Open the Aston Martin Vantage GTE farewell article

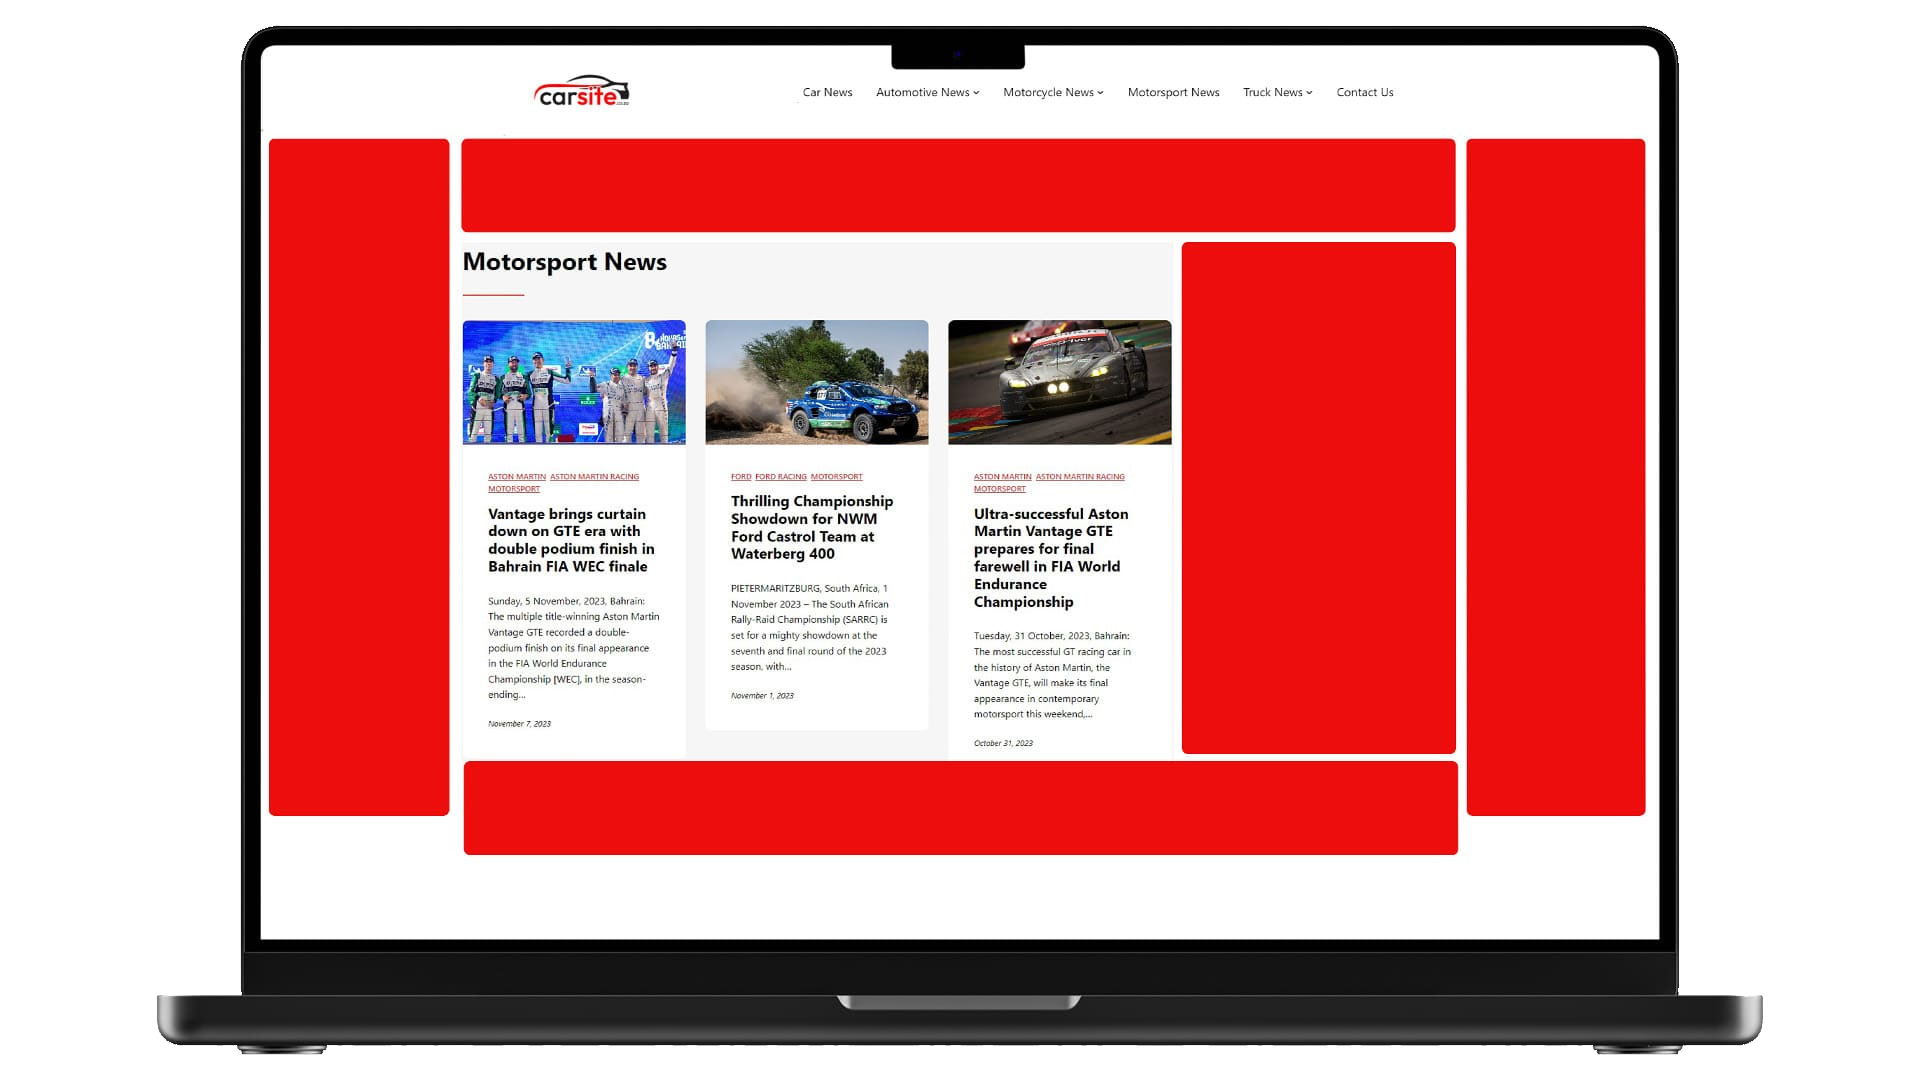(x=1050, y=558)
